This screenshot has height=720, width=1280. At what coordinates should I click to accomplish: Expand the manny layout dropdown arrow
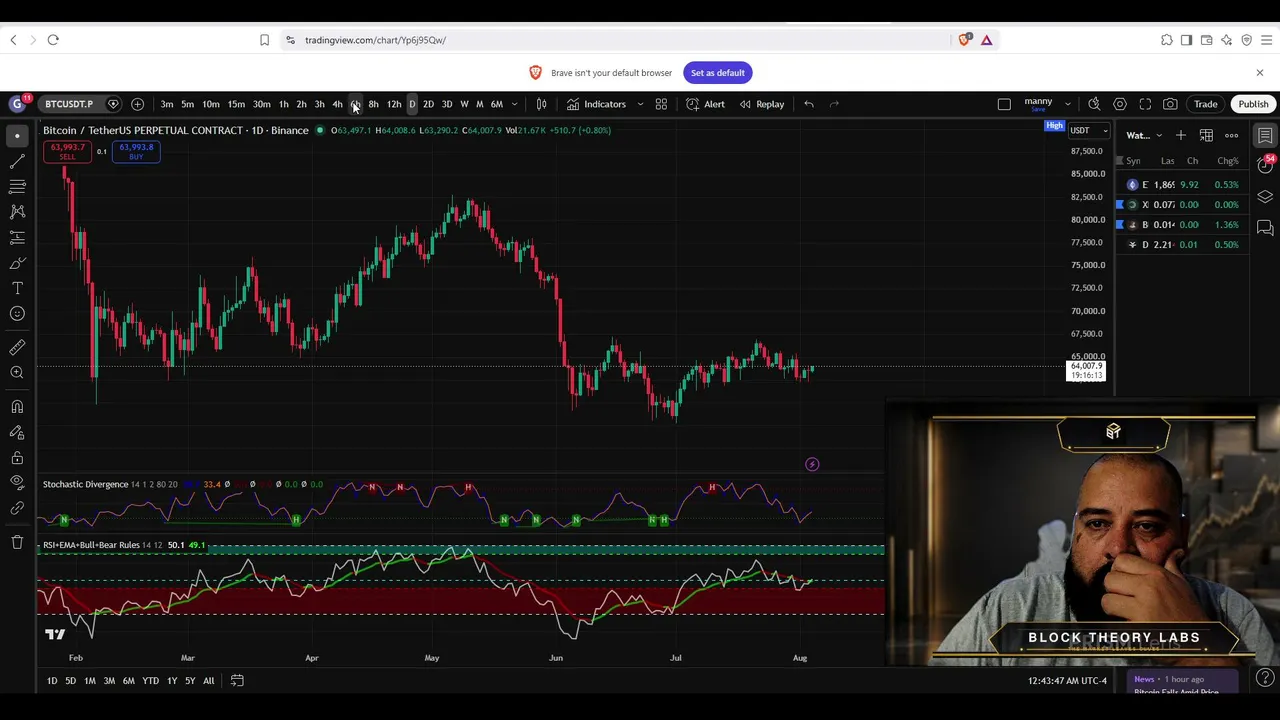pyautogui.click(x=1068, y=104)
